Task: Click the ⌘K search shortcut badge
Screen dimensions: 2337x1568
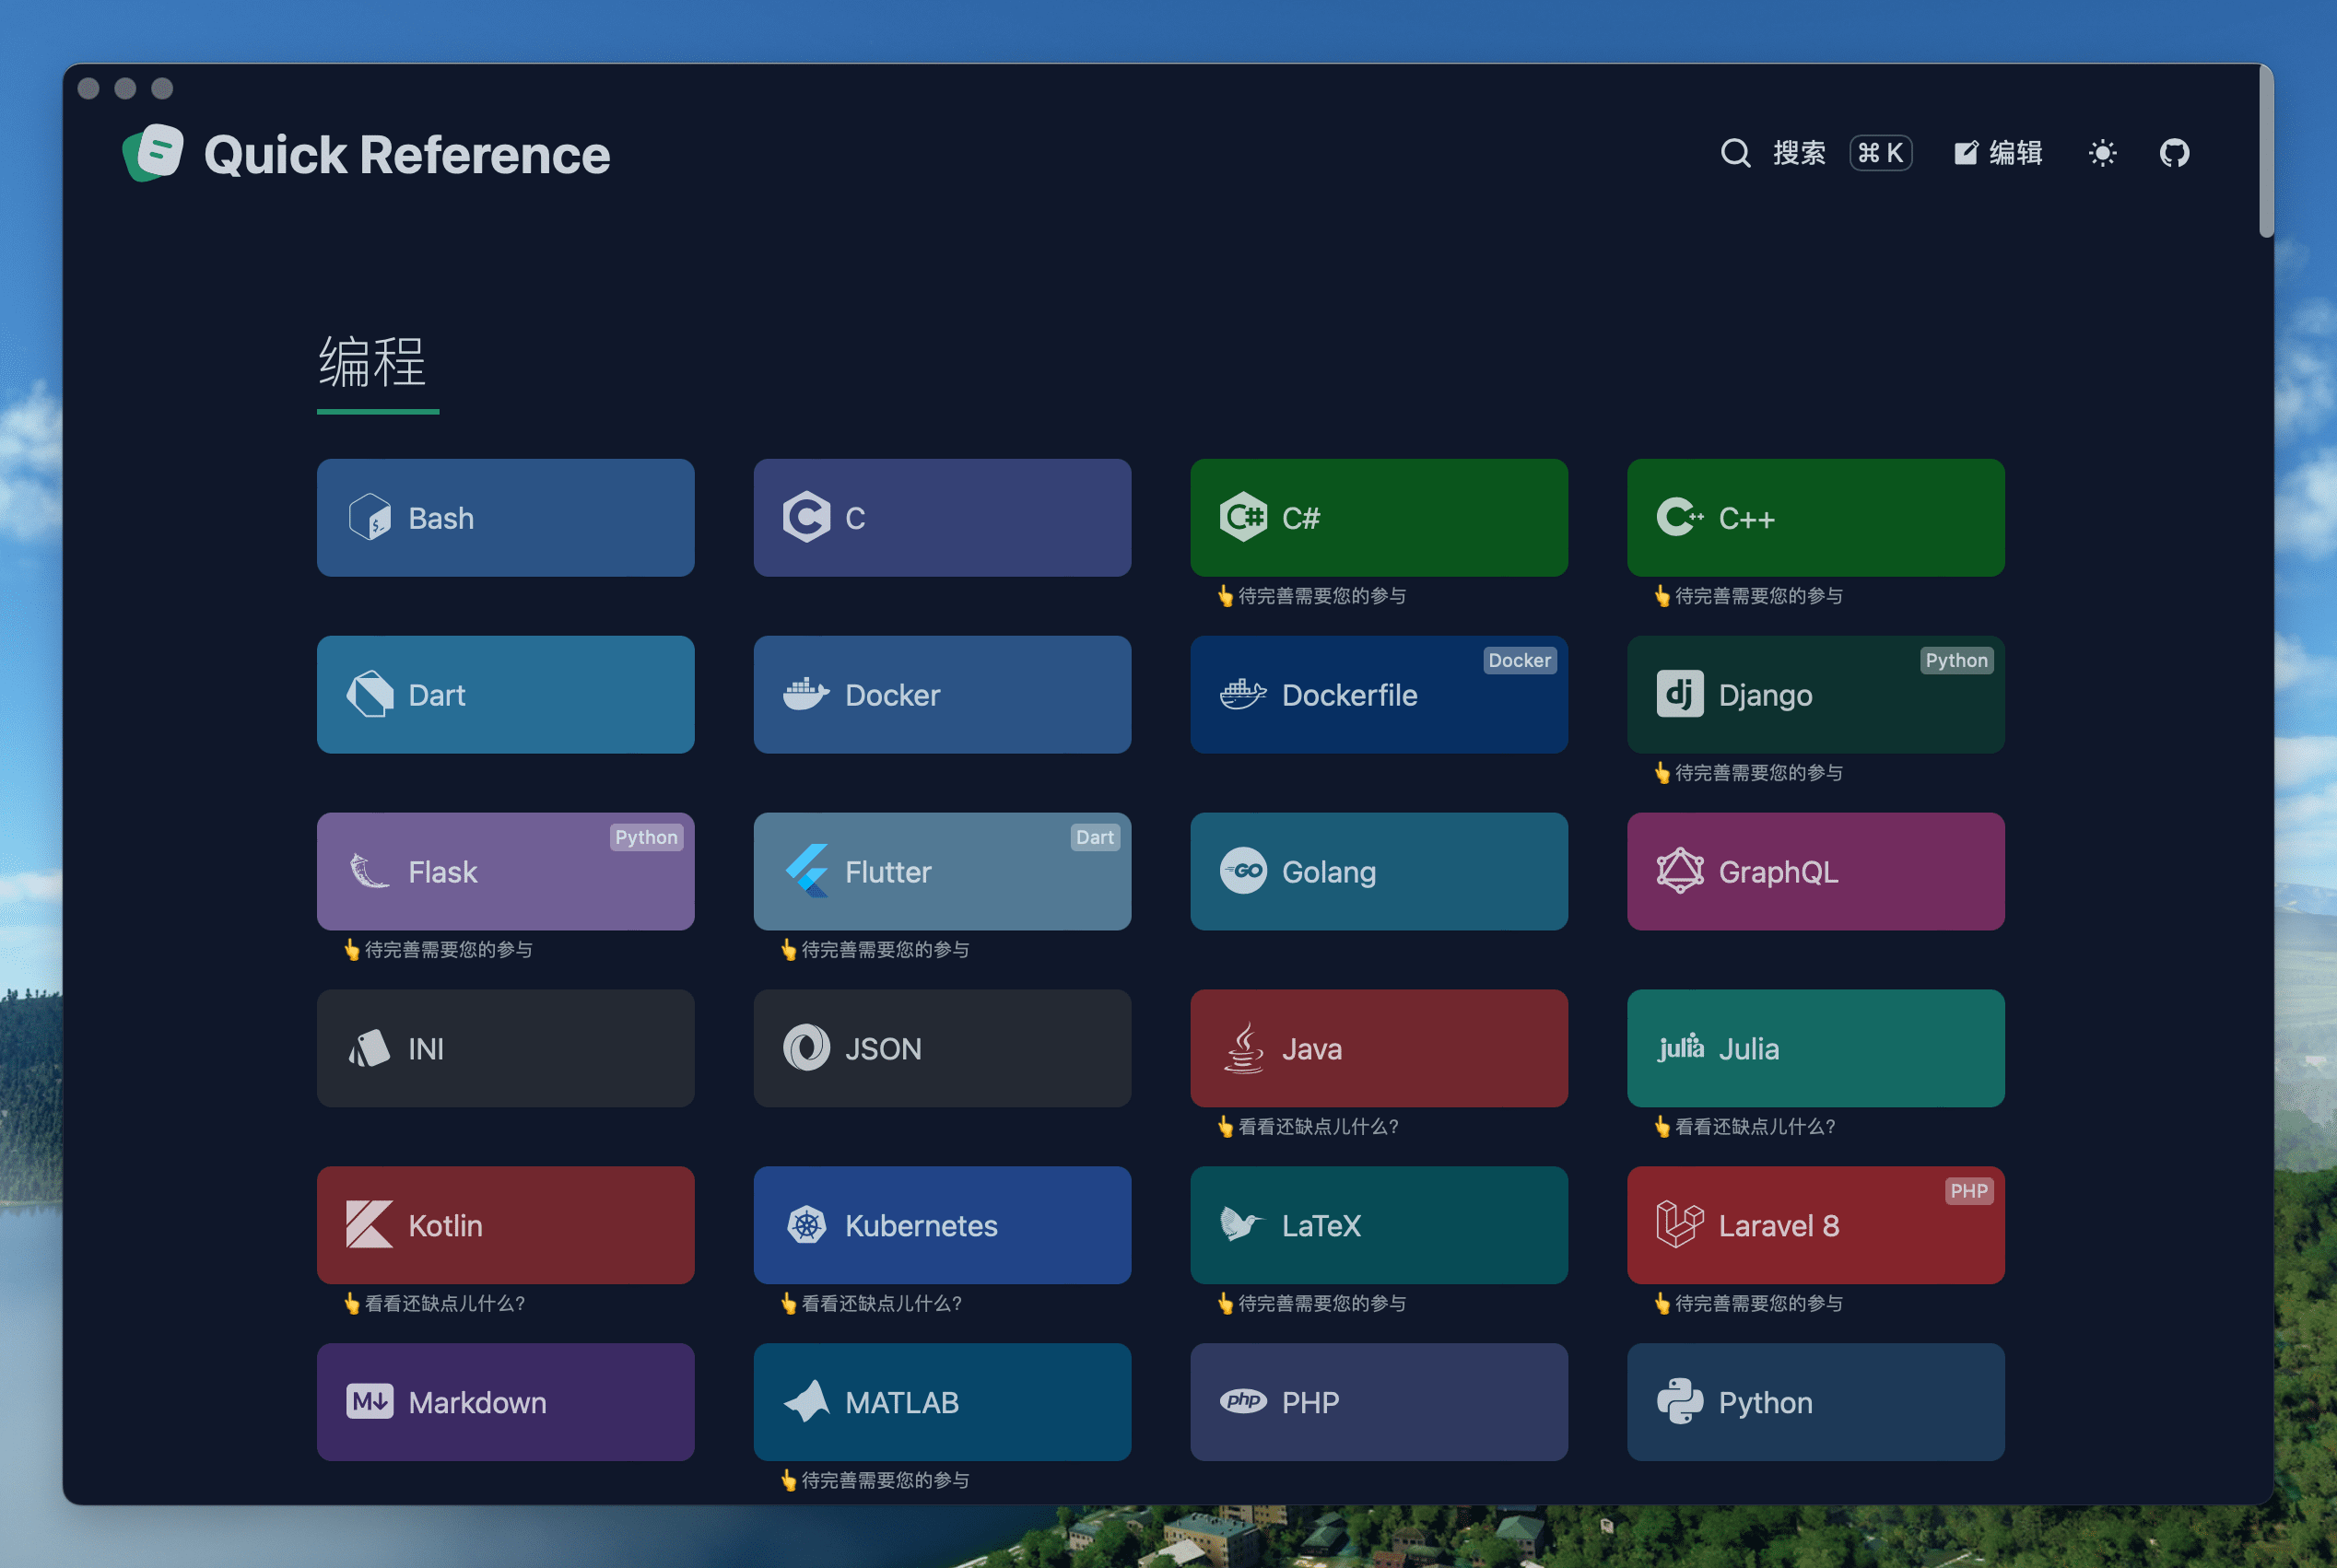Action: [x=1880, y=153]
